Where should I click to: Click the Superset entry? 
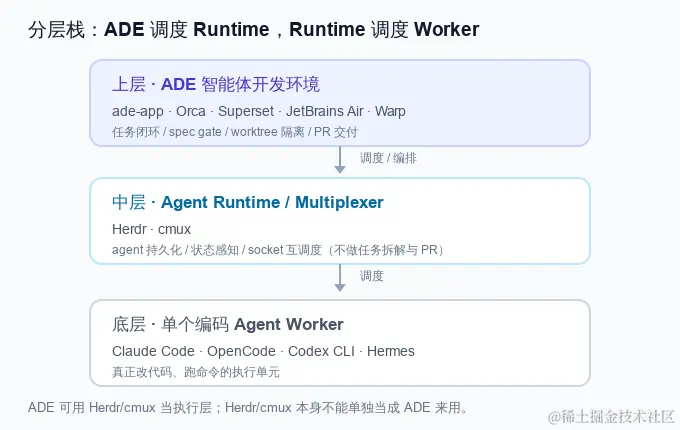click(246, 111)
